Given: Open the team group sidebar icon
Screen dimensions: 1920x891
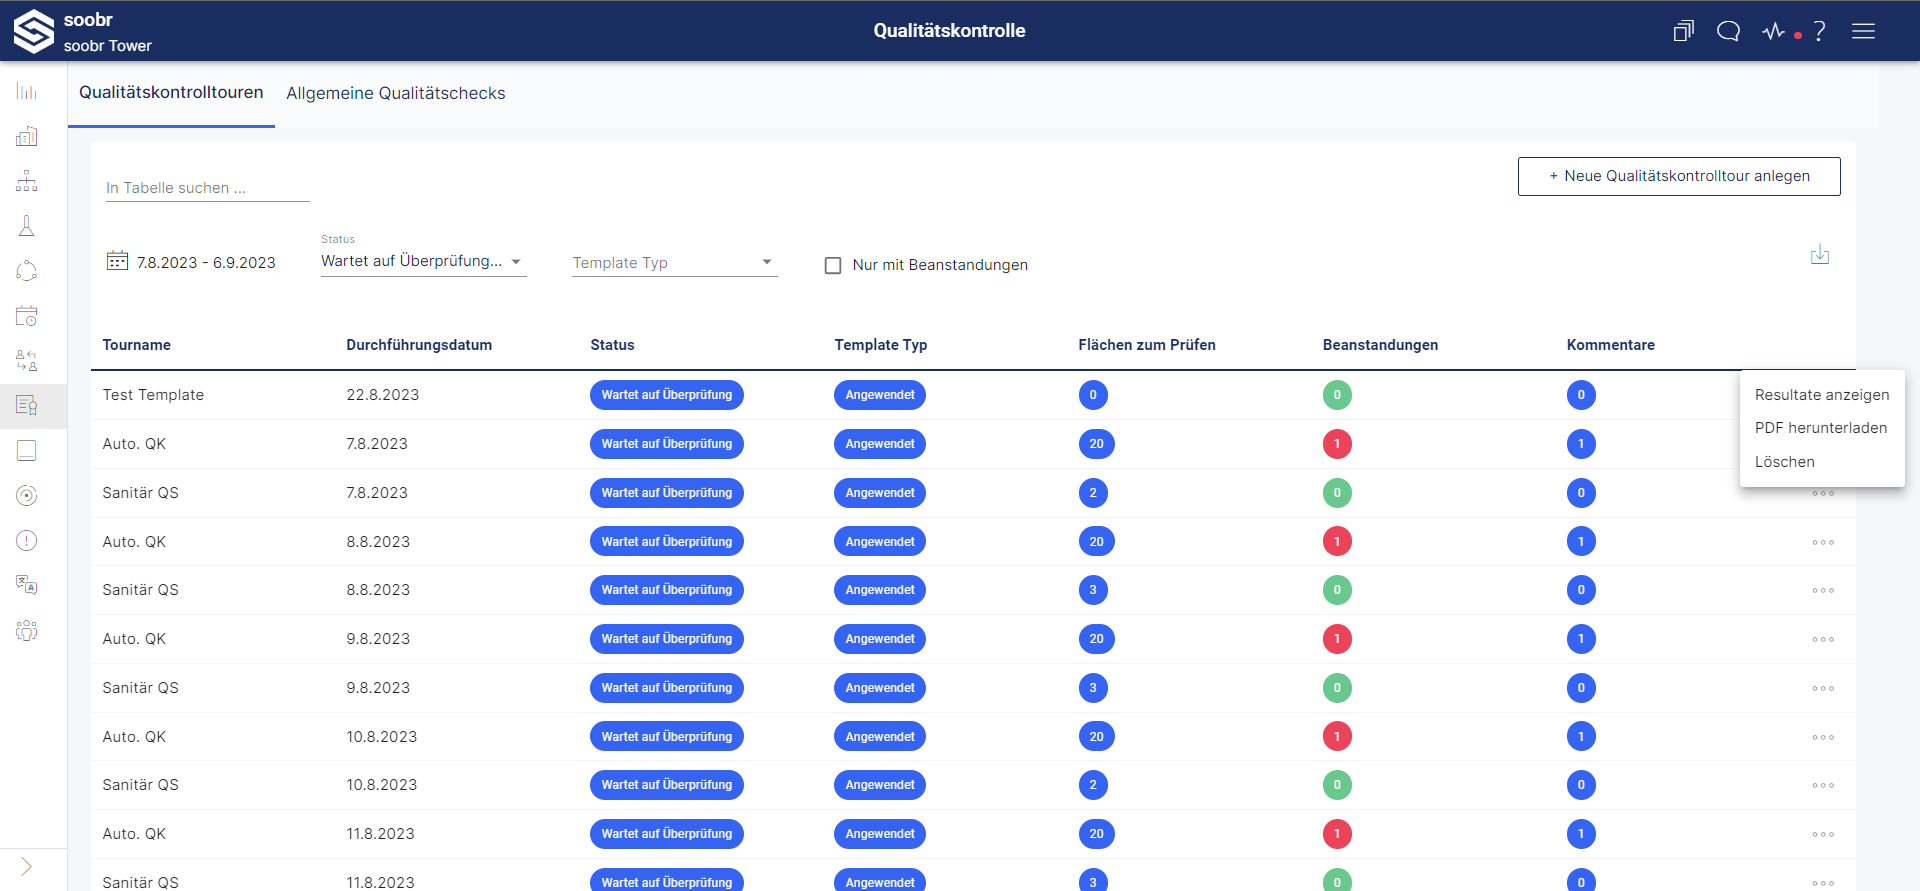Looking at the screenshot, I should (x=27, y=630).
